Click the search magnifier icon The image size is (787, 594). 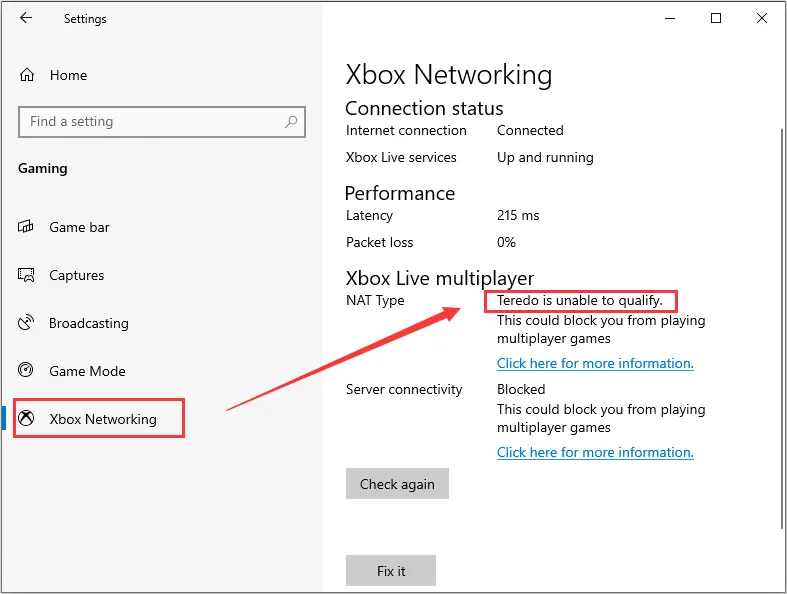291,122
